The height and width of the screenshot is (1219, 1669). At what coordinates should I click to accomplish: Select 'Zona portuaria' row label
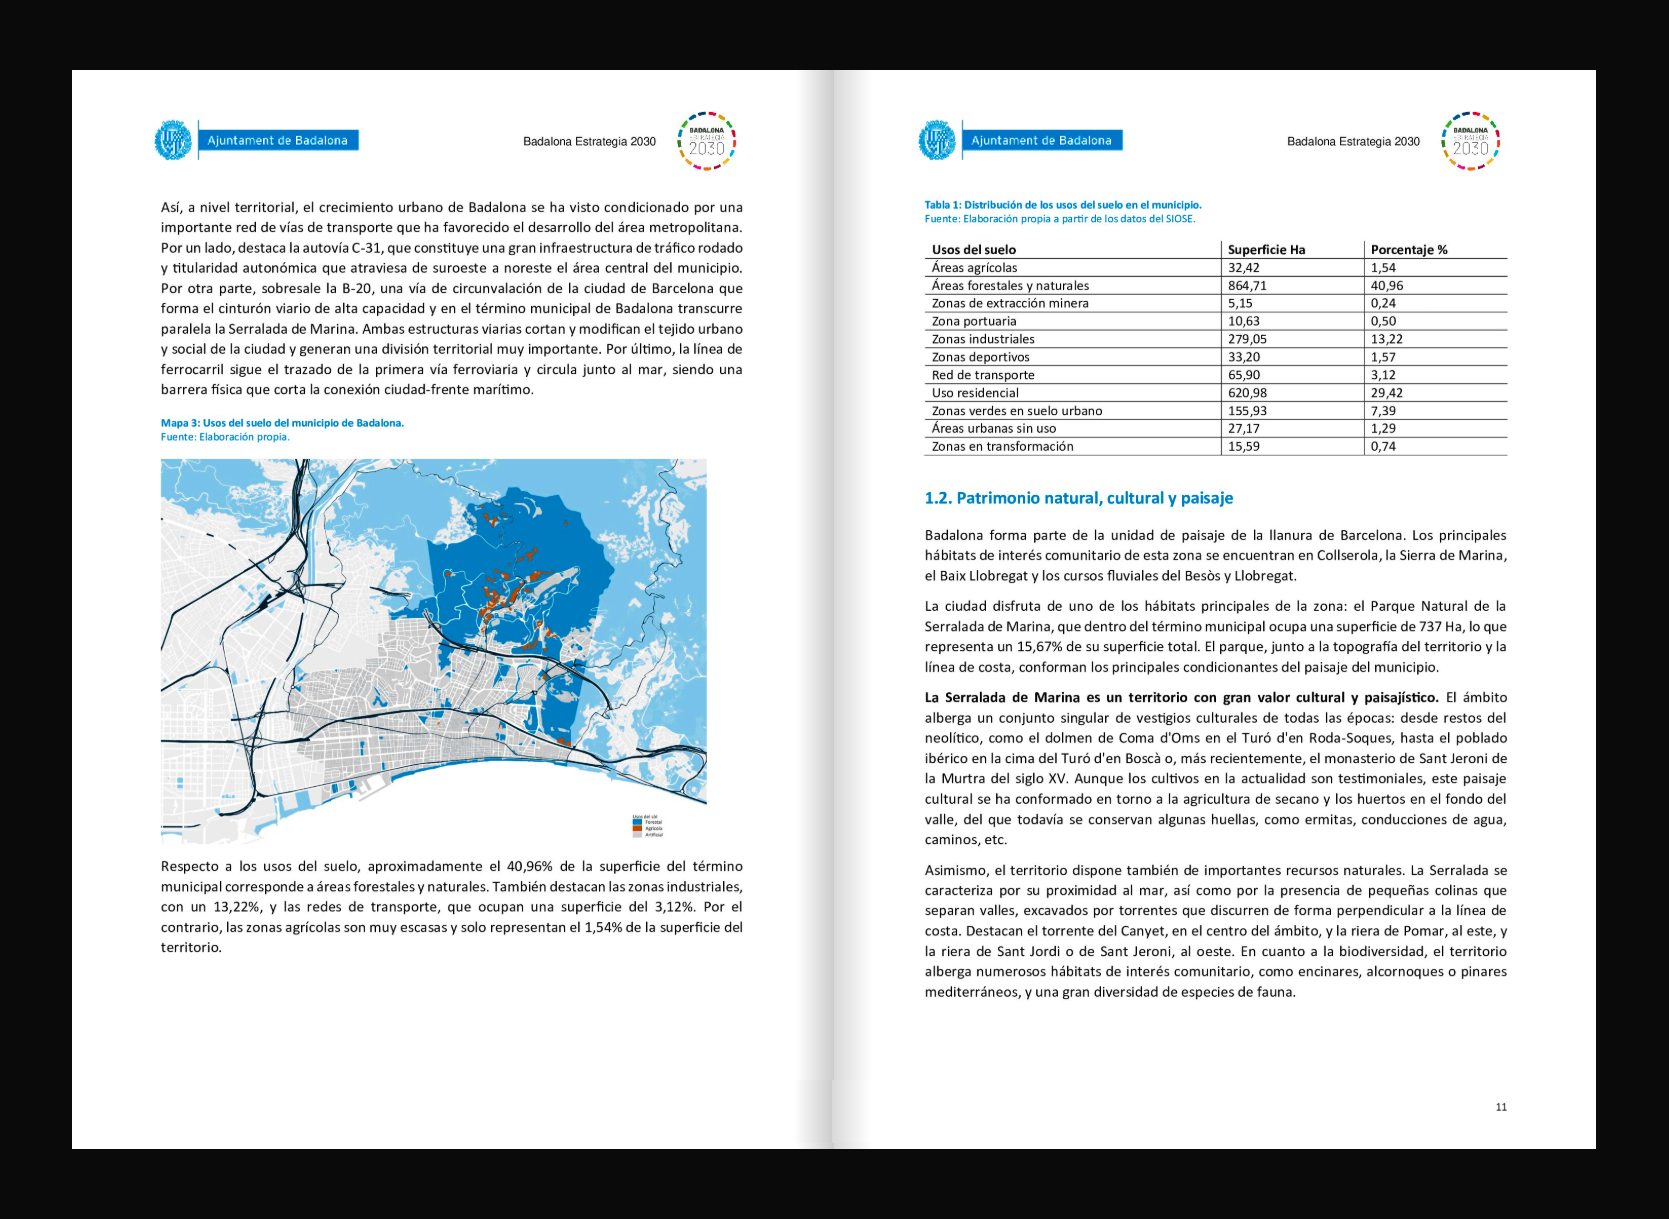click(974, 322)
